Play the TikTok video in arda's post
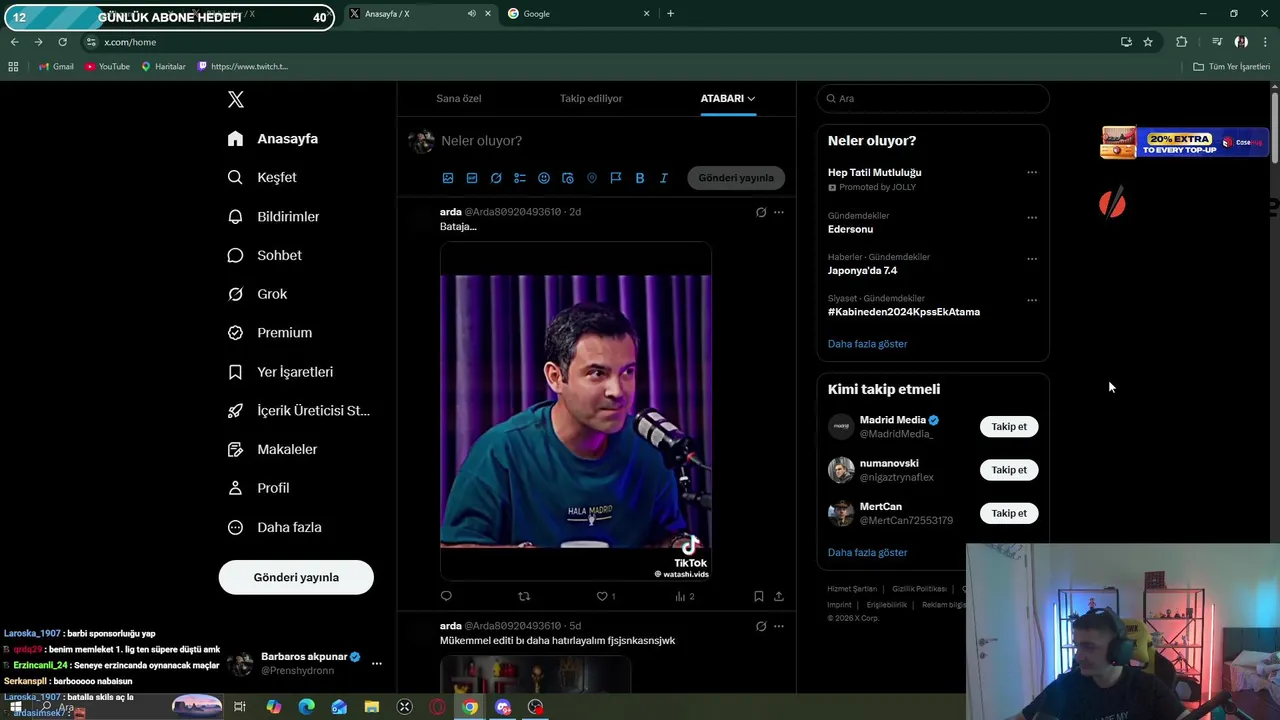 click(x=576, y=411)
